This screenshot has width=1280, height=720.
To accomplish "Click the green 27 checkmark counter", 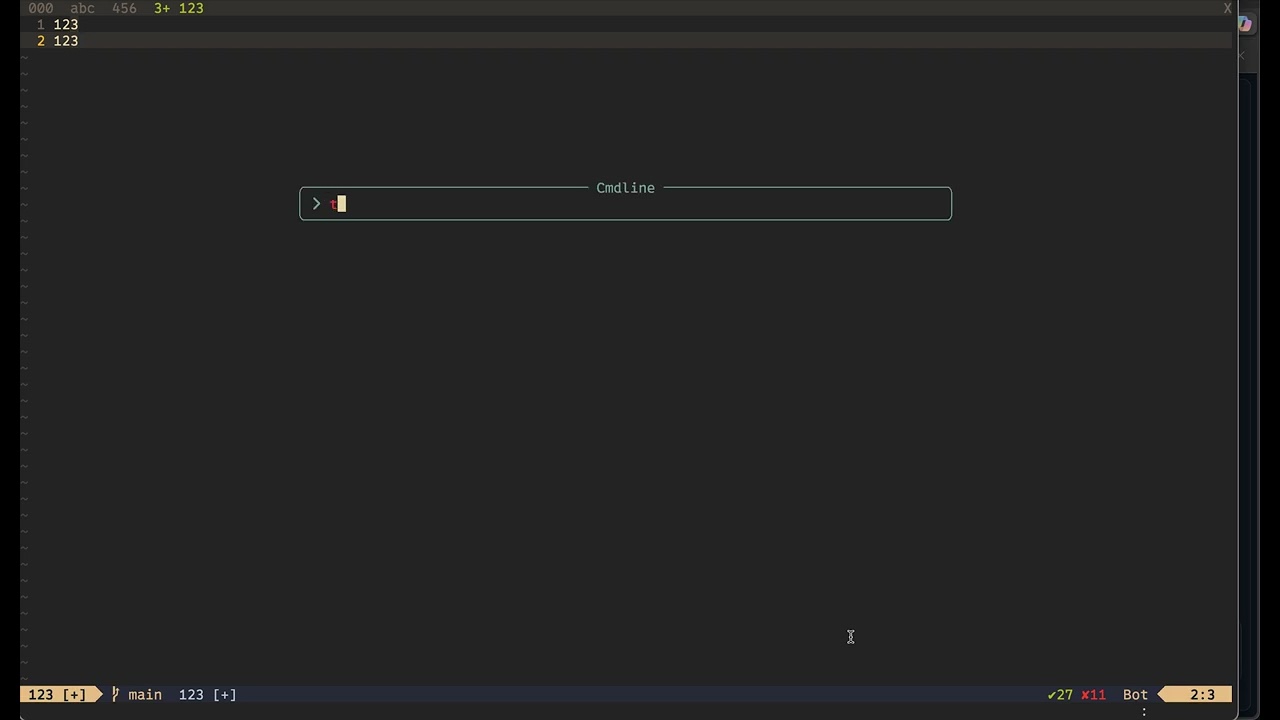I will pos(1060,694).
